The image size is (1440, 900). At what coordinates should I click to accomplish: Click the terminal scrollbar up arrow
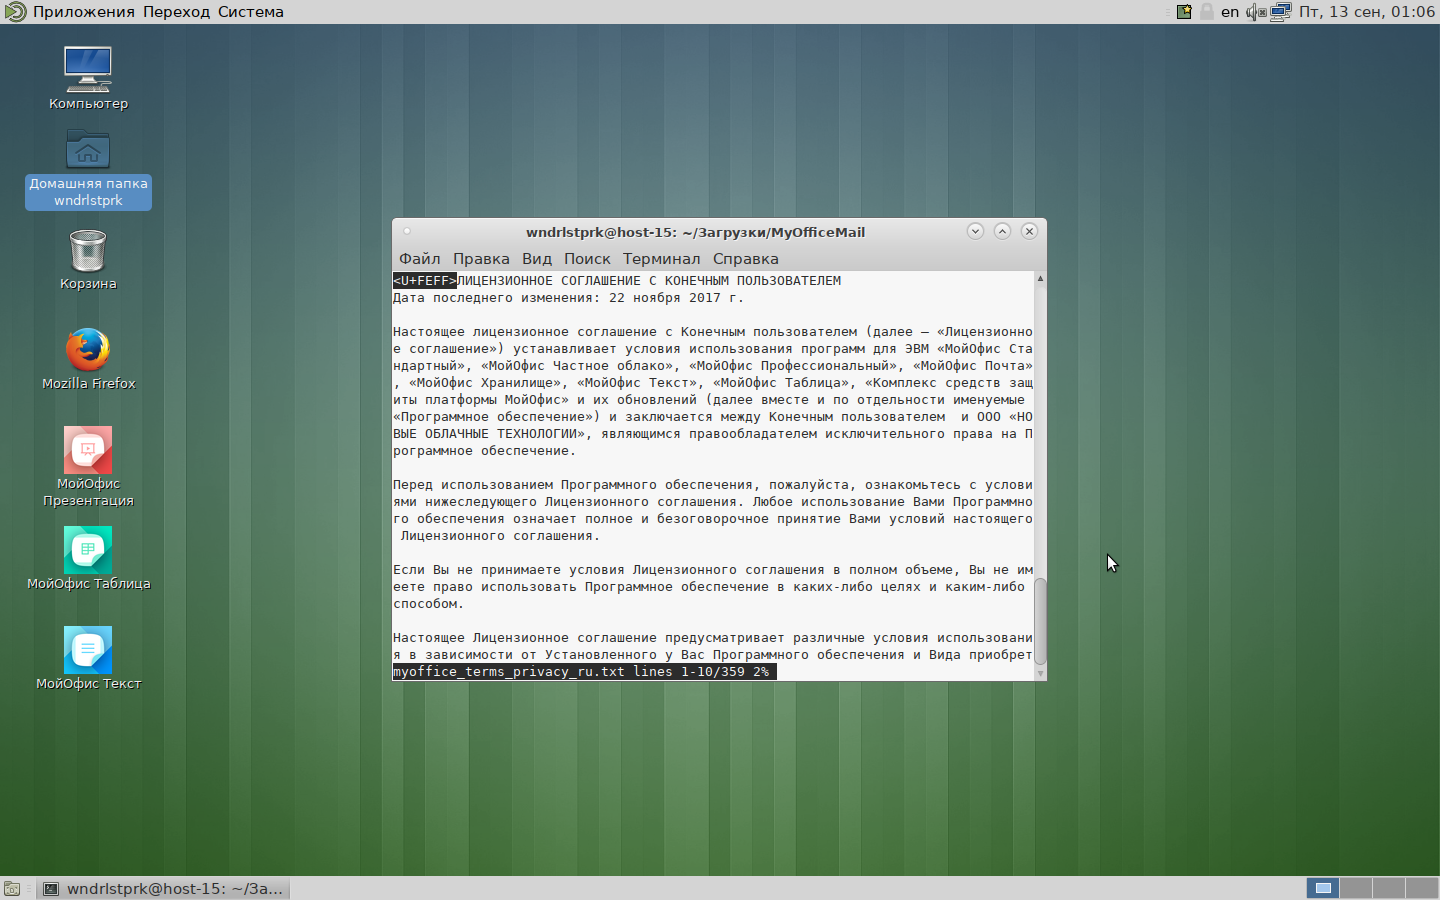(1040, 279)
